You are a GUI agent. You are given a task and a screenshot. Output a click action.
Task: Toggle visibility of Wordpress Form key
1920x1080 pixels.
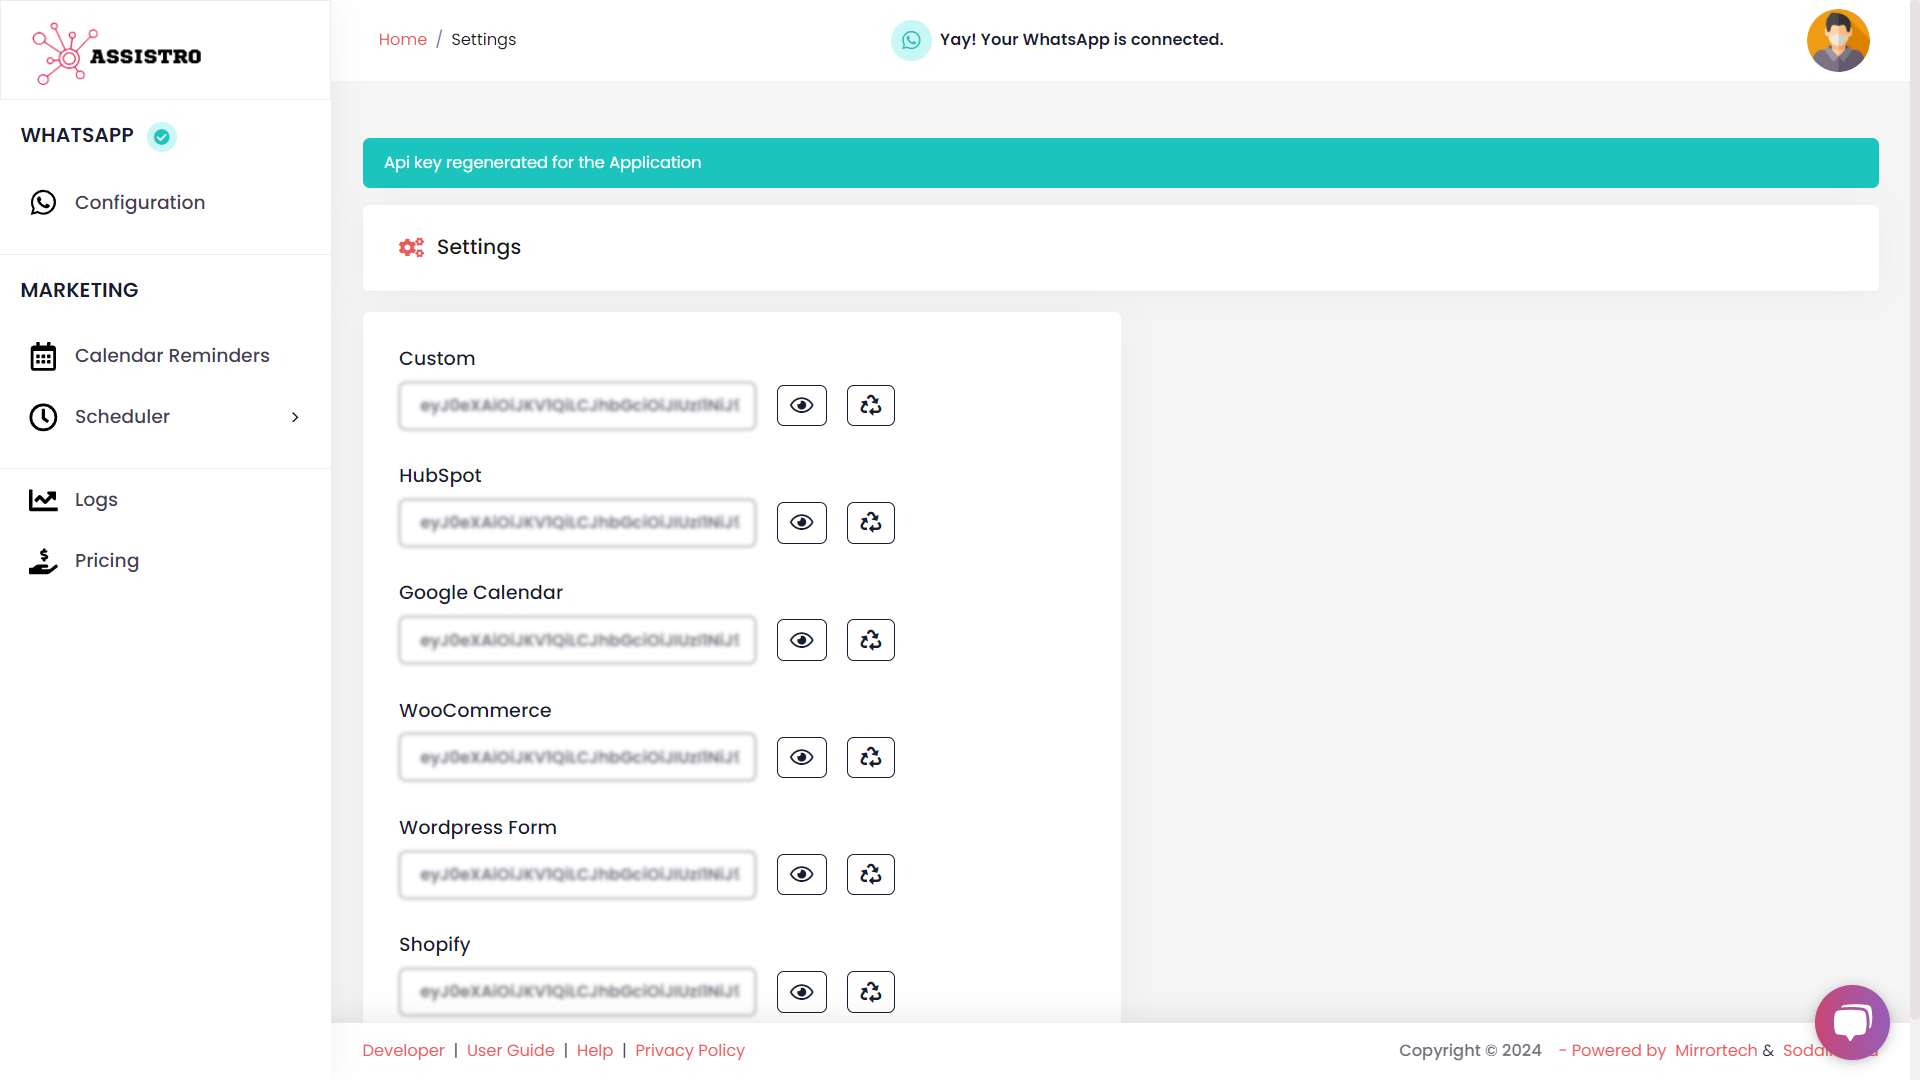801,874
